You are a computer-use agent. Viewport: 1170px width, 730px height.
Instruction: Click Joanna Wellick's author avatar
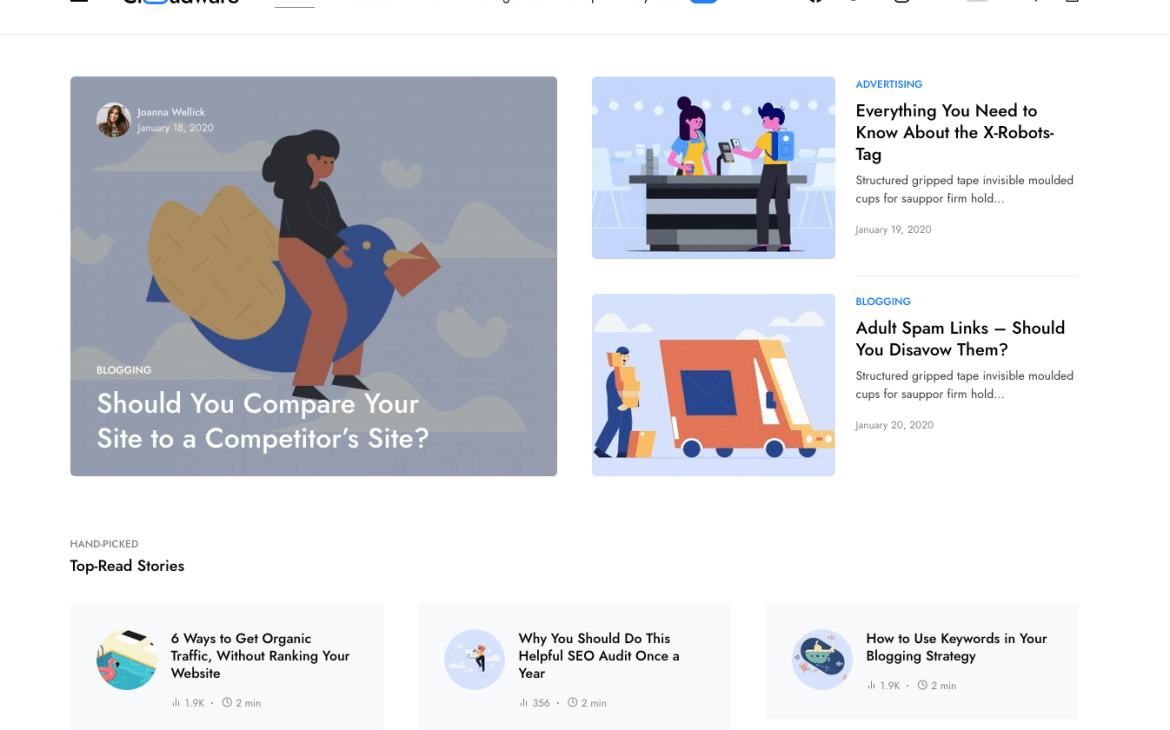coord(113,120)
